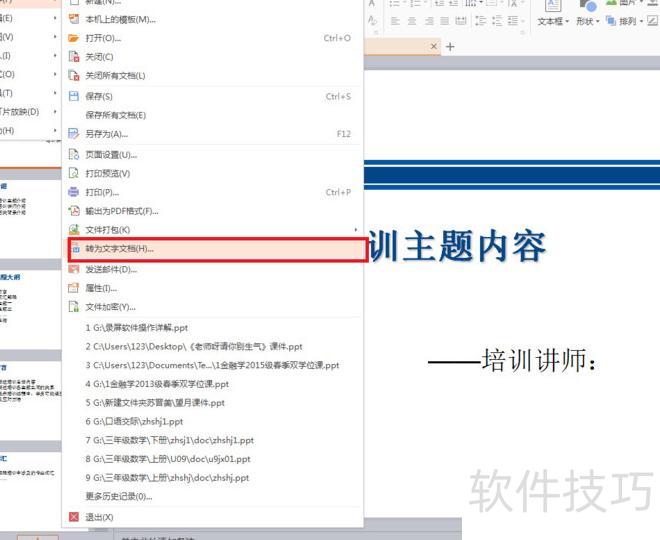This screenshot has height=540, width=660.
Task: Open recent file 6 G:\口语交际\zhshj1.ppt
Action: pyautogui.click(x=212, y=421)
